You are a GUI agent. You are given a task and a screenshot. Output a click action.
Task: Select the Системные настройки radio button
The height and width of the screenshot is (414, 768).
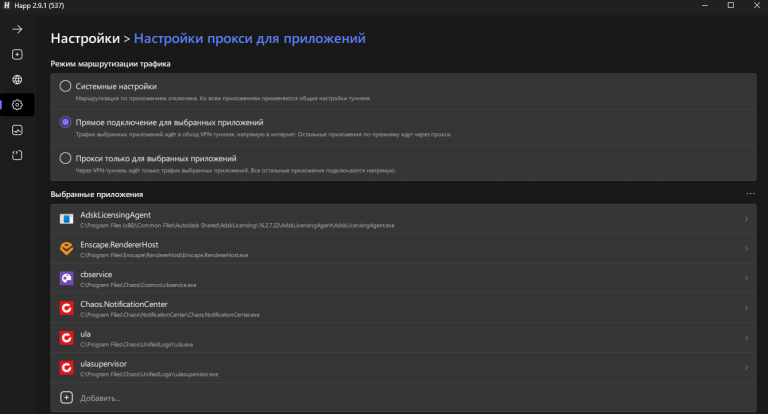[65, 86]
